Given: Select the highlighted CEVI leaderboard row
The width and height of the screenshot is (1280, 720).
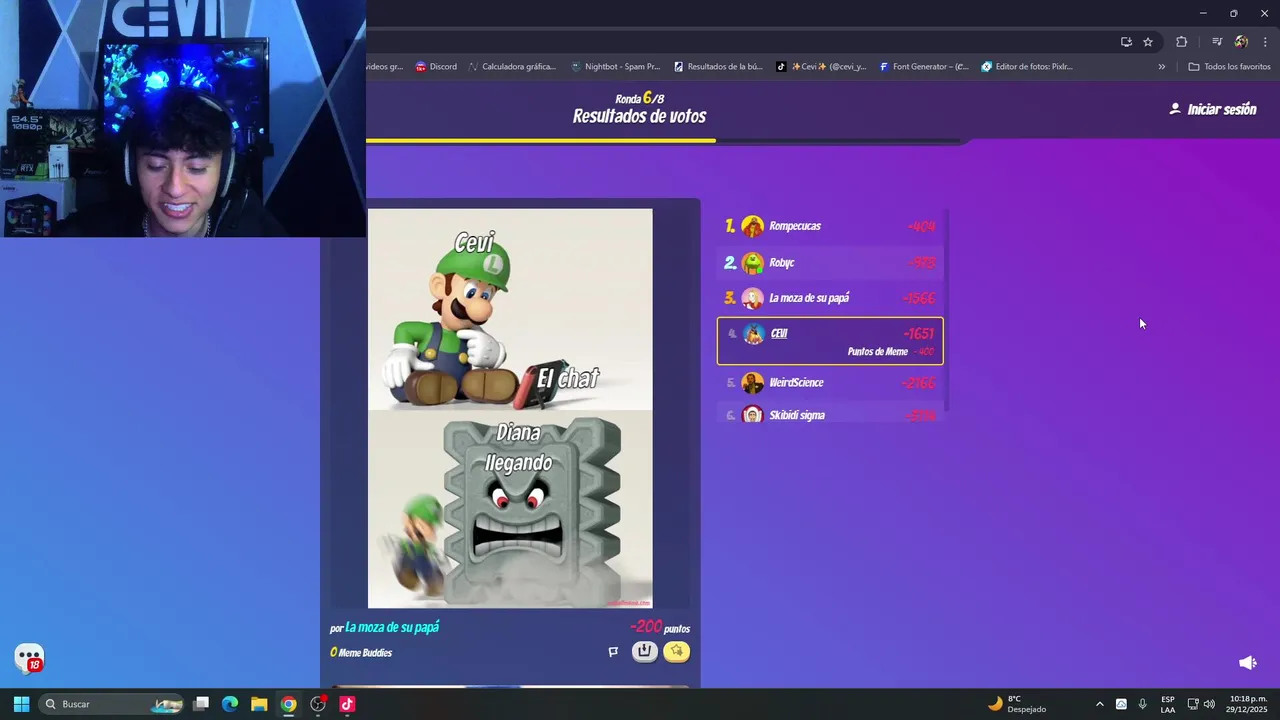Looking at the screenshot, I should pos(830,341).
